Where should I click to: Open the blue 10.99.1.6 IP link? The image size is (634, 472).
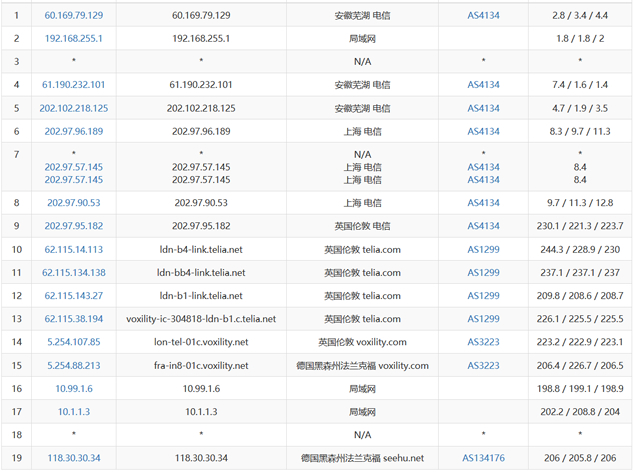tap(74, 389)
